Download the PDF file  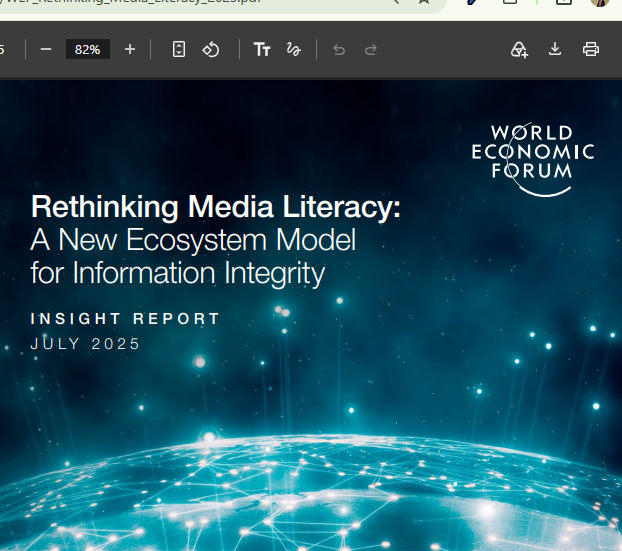click(x=555, y=50)
